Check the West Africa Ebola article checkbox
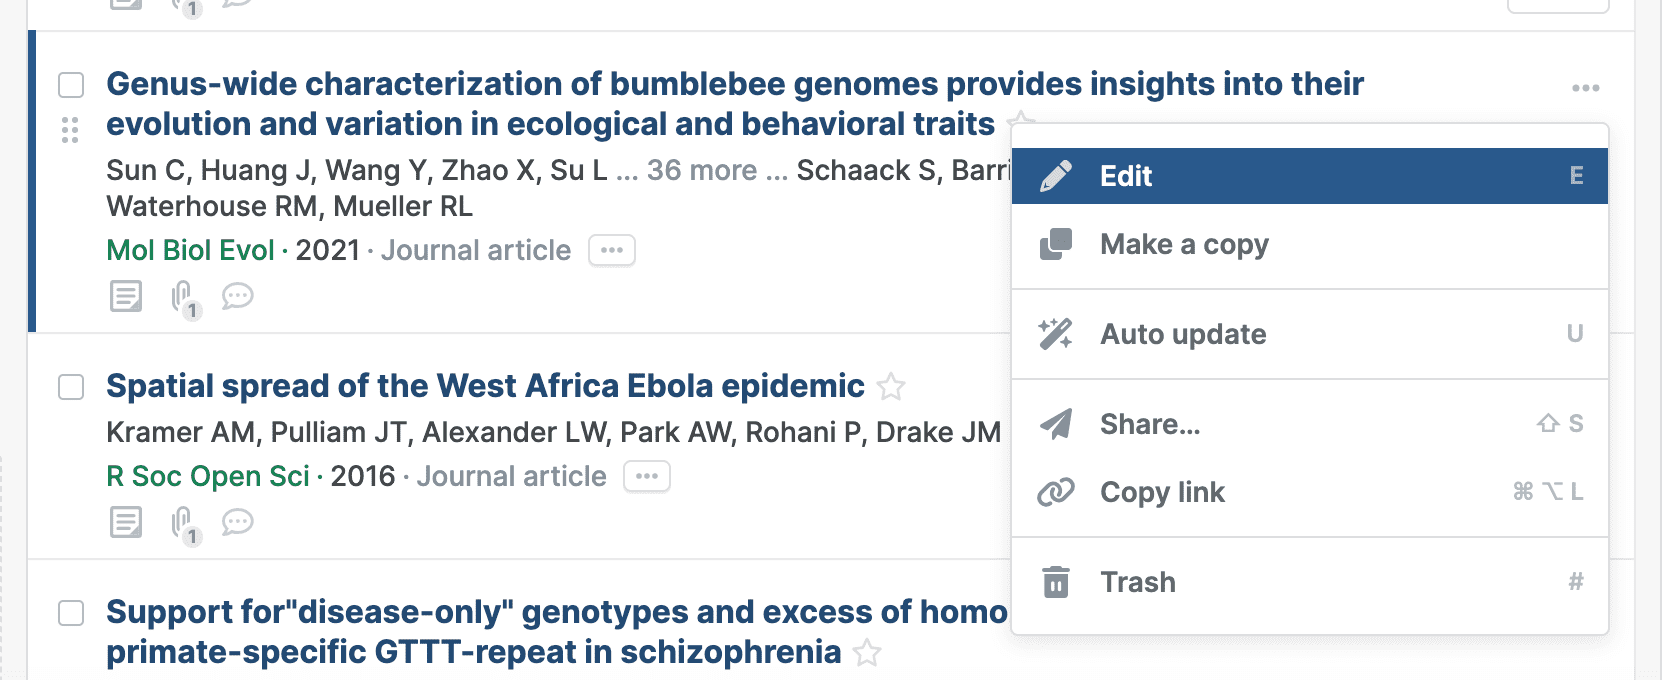This screenshot has height=680, width=1662. [x=71, y=387]
